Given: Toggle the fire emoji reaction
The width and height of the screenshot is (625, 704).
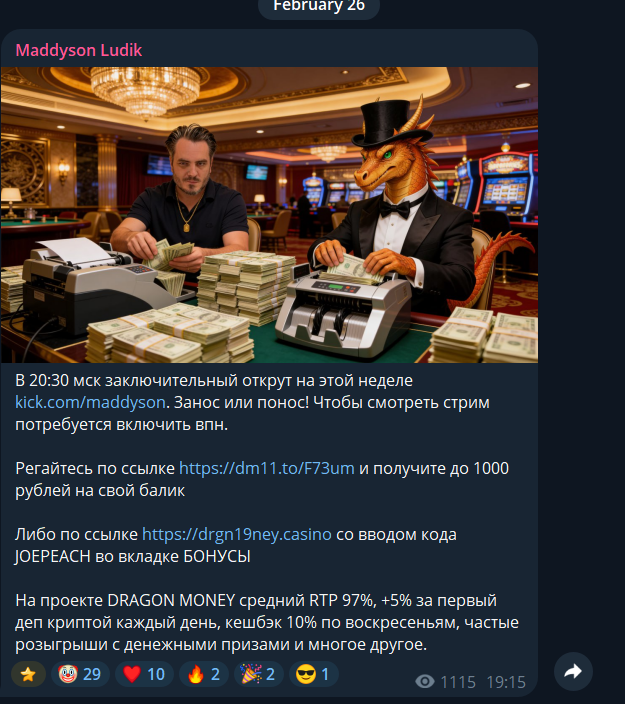Looking at the screenshot, I should point(204,674).
